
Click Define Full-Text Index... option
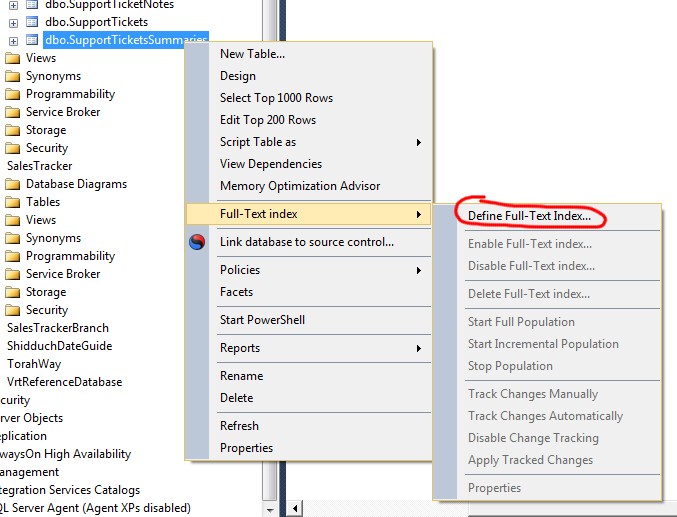coord(529,216)
